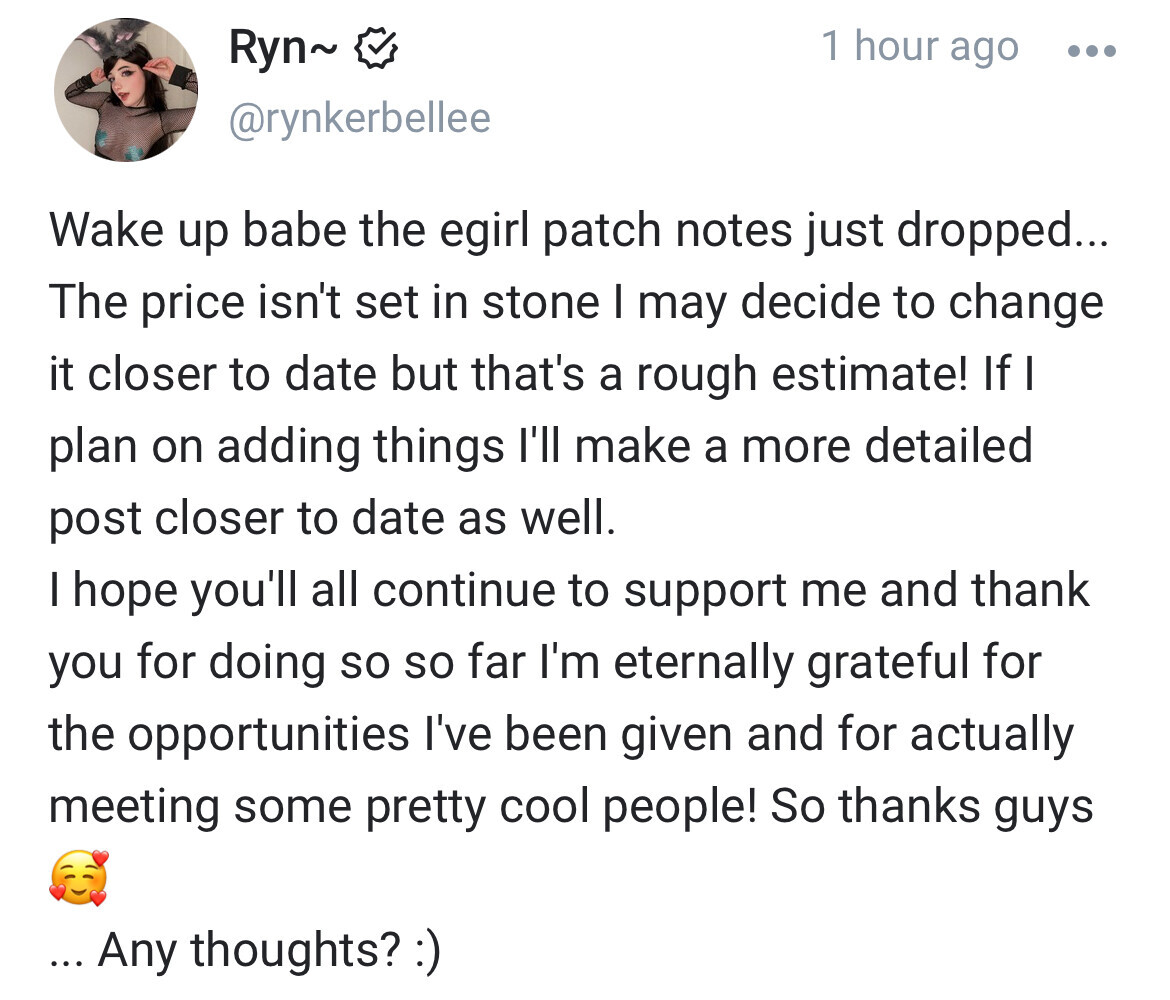1170x1000 pixels.
Task: Click the line starting "Wake up babe"
Action: [x=574, y=232]
